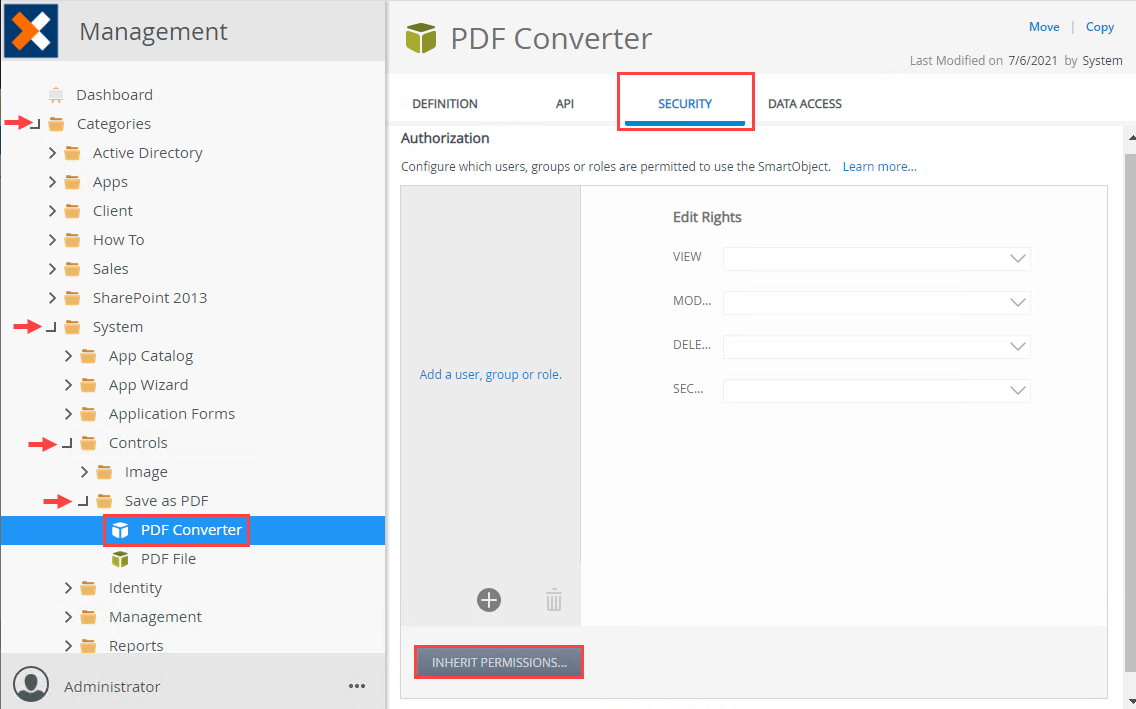This screenshot has width=1136, height=709.
Task: Select the SECURITY tab
Action: pyautogui.click(x=685, y=104)
